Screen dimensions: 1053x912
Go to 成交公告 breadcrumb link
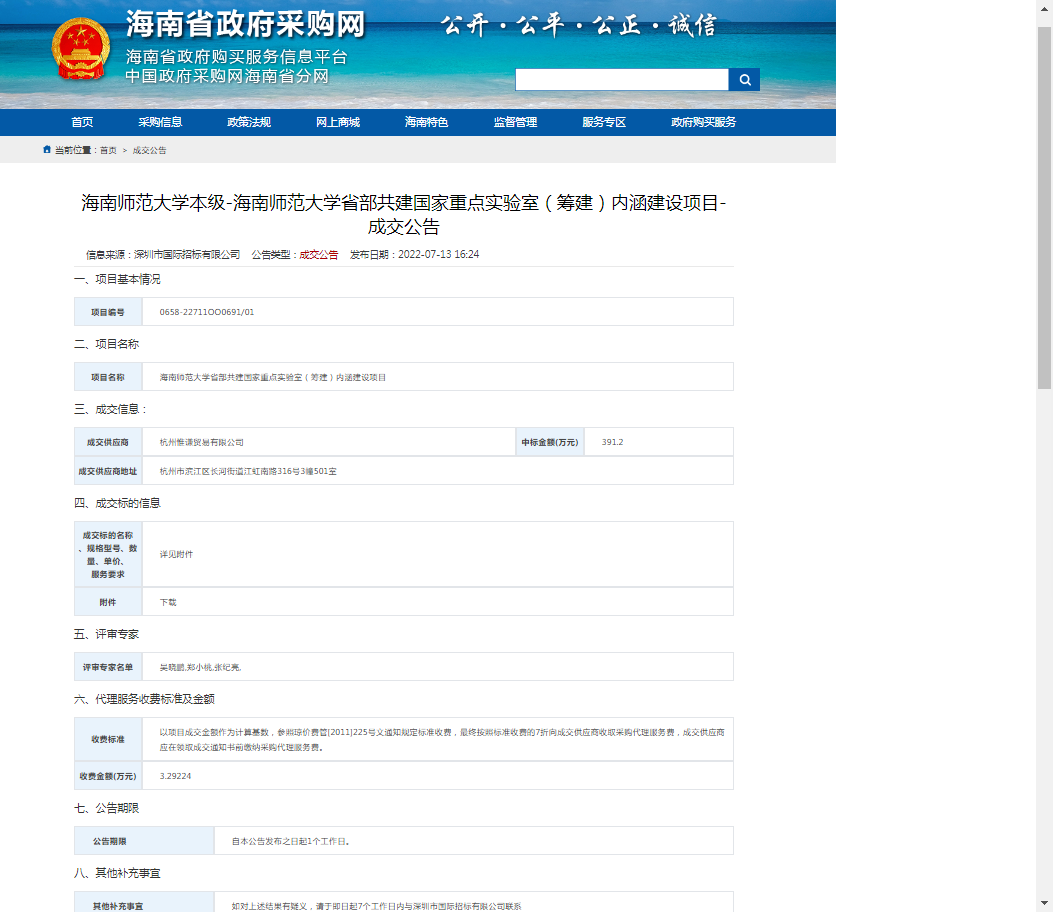click(x=149, y=150)
